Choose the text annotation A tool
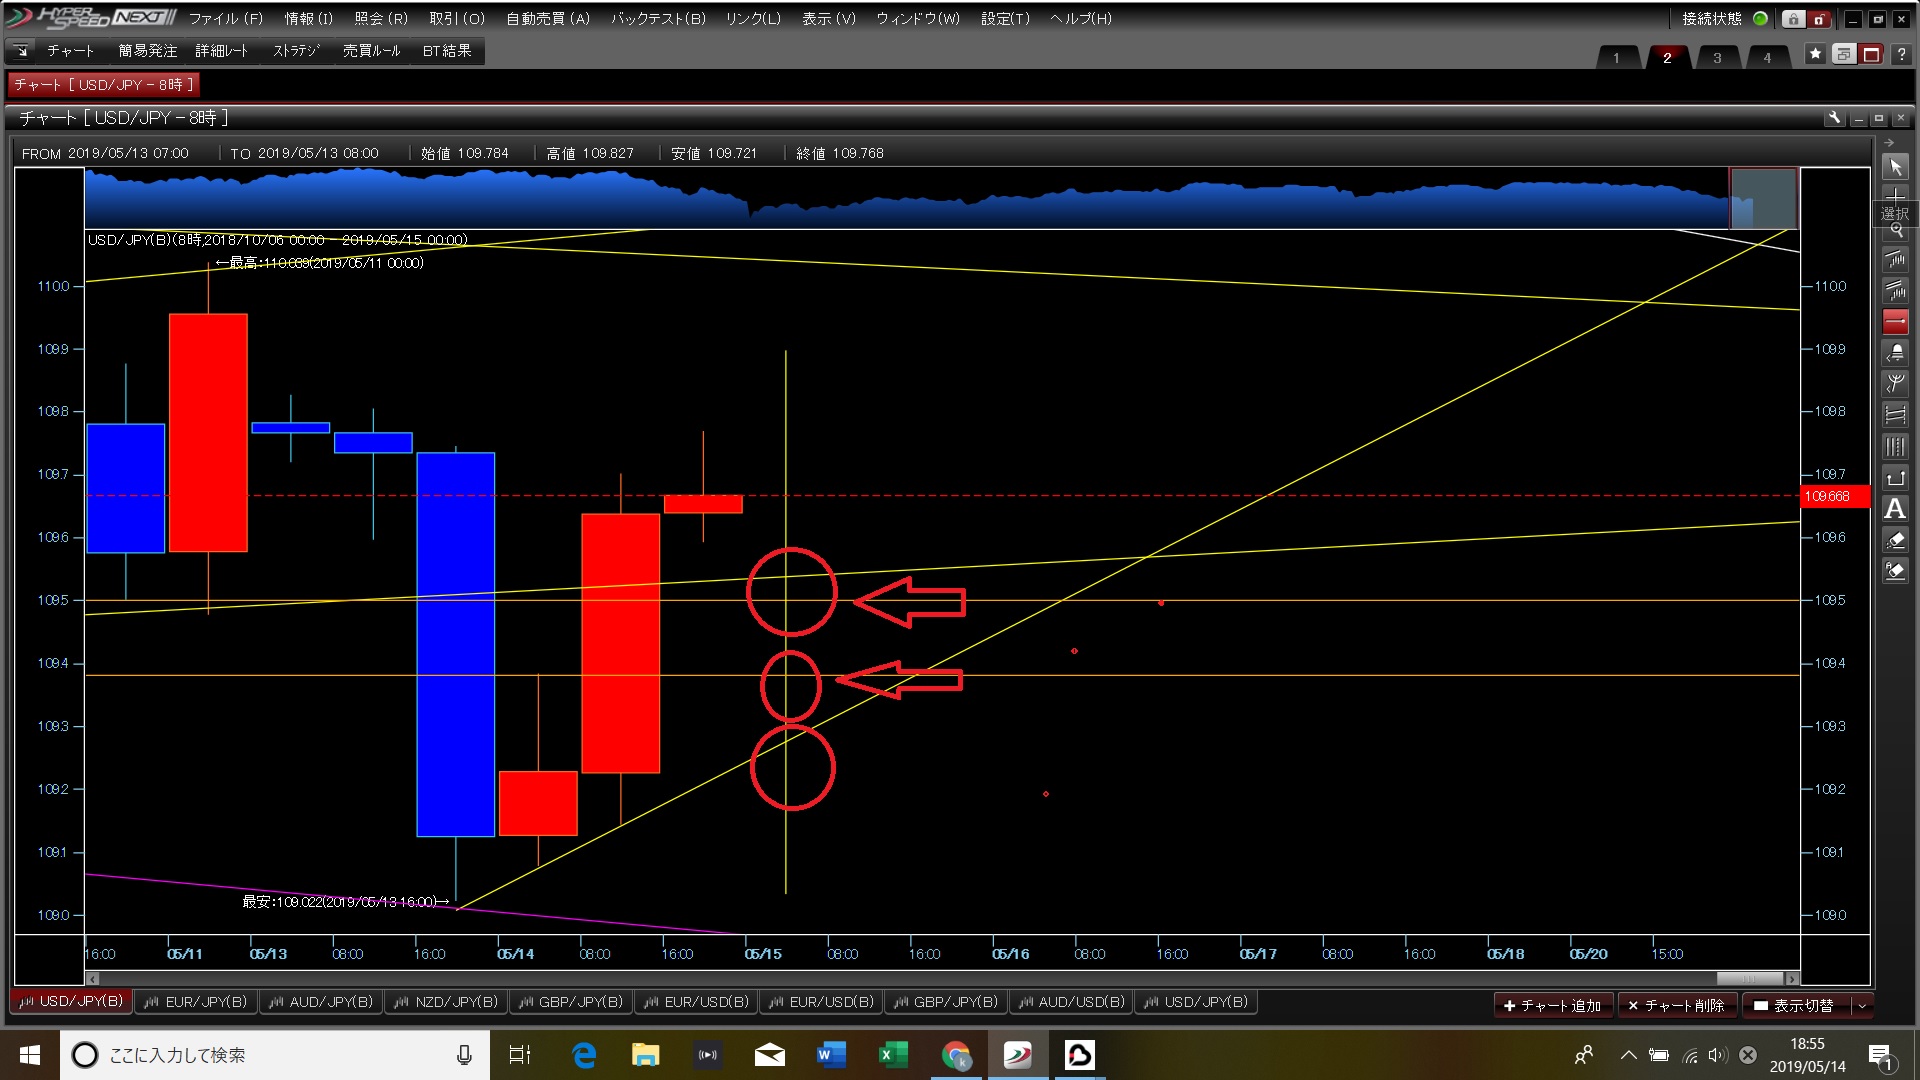Screen dimensions: 1920x1080 pyautogui.click(x=1895, y=509)
